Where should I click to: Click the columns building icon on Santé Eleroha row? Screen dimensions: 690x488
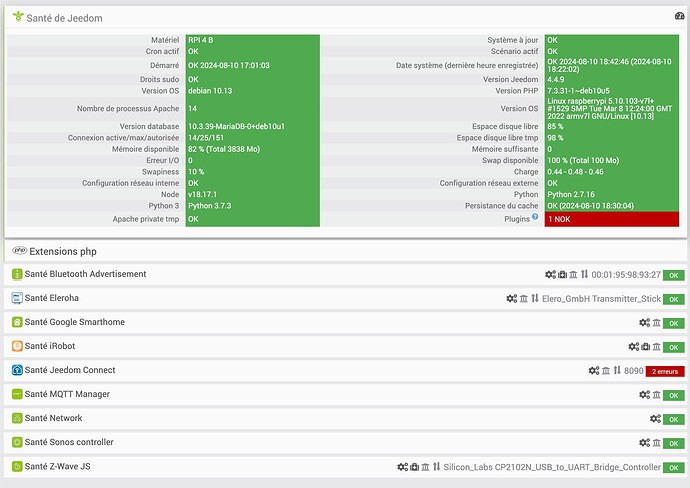(524, 299)
